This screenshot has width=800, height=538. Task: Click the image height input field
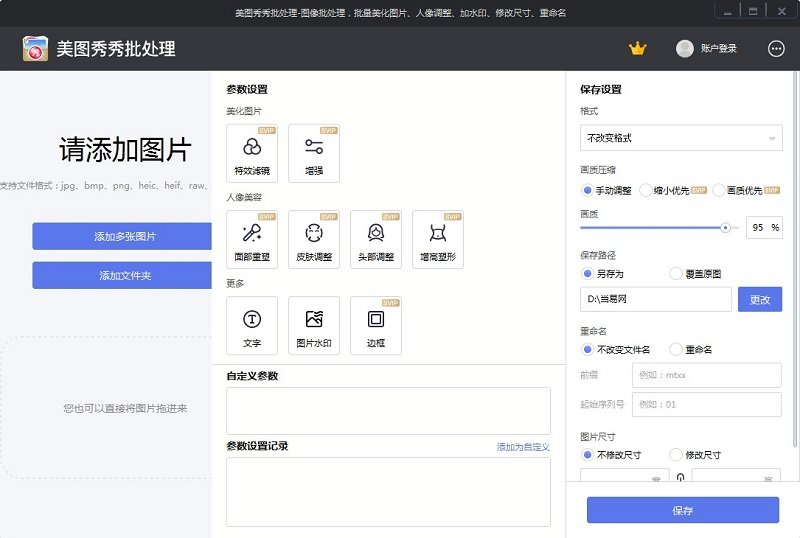click(736, 475)
